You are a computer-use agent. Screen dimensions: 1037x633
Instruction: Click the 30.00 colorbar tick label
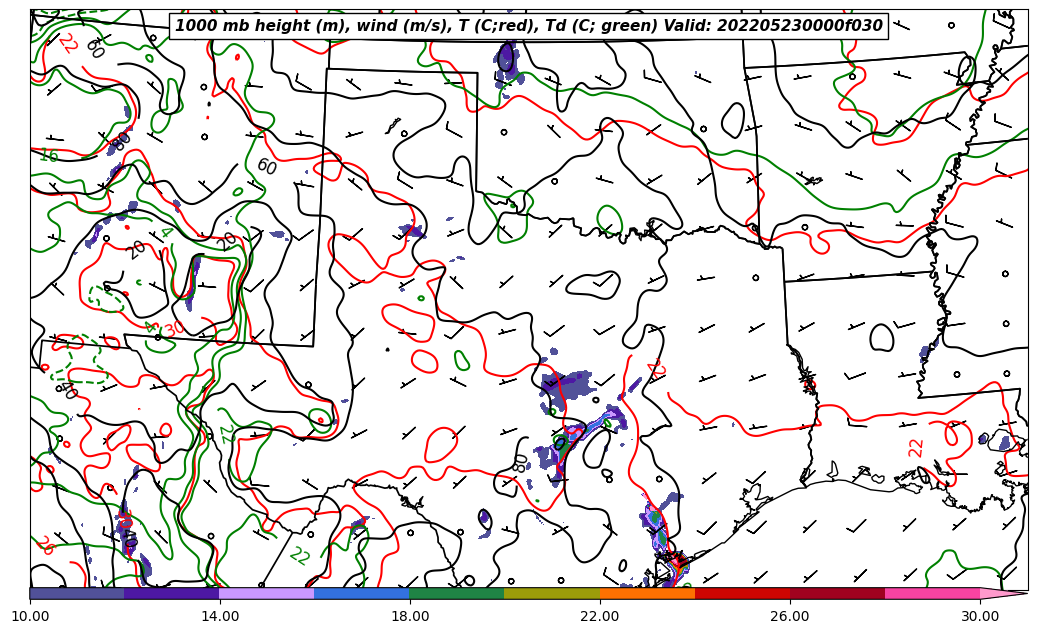coord(980,616)
